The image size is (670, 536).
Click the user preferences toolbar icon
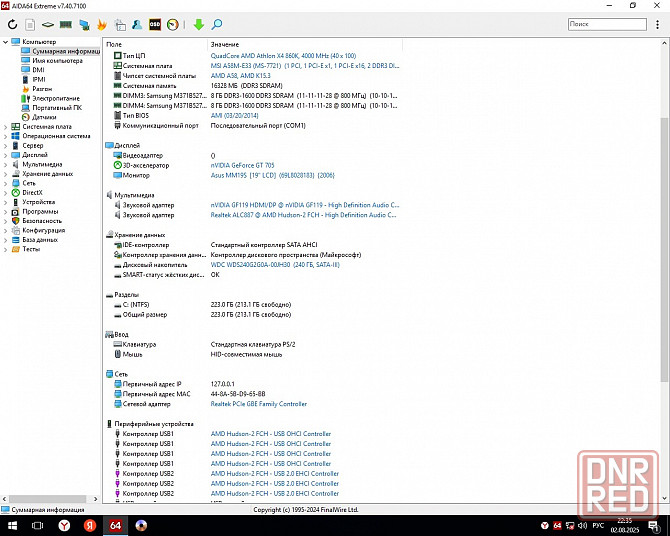[137, 24]
